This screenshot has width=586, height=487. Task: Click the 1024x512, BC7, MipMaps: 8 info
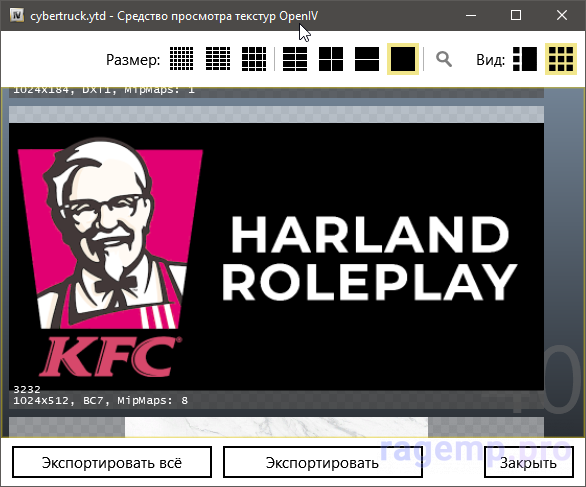(101, 401)
